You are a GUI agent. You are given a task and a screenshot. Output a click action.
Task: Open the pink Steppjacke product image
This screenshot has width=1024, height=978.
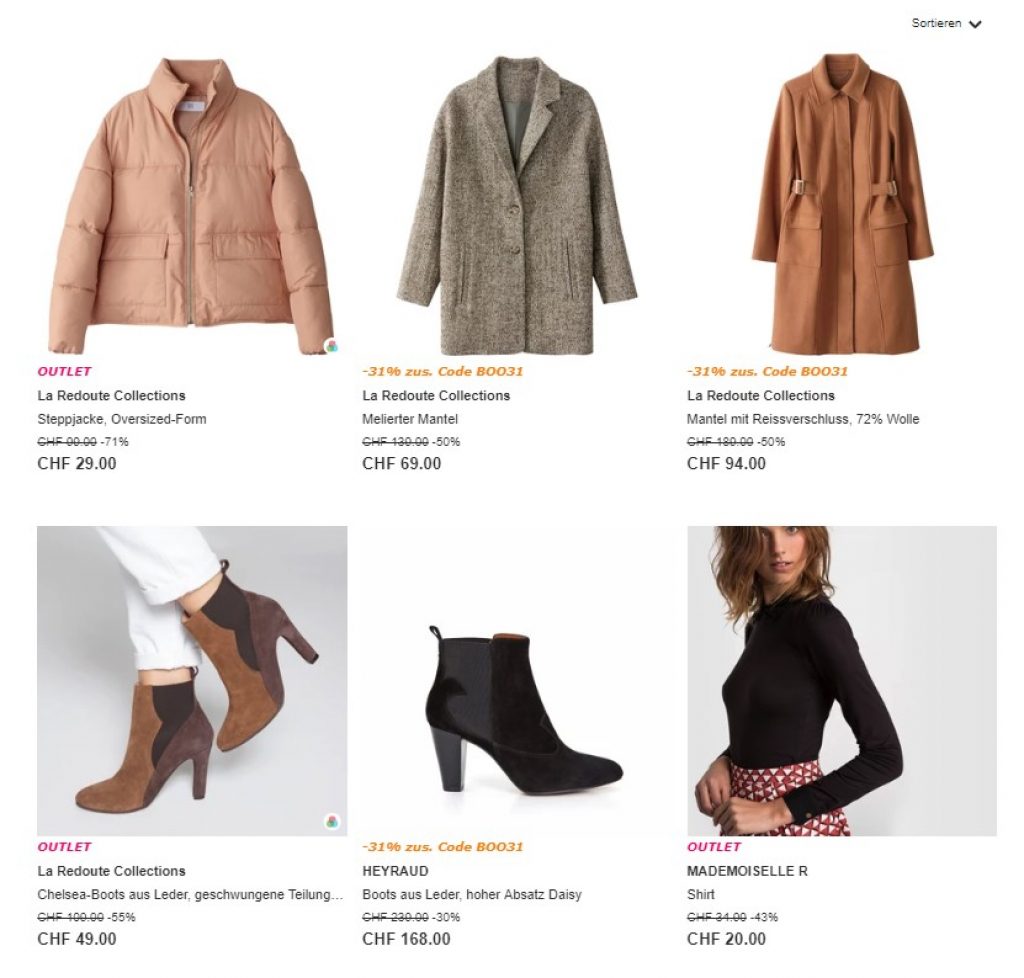190,205
